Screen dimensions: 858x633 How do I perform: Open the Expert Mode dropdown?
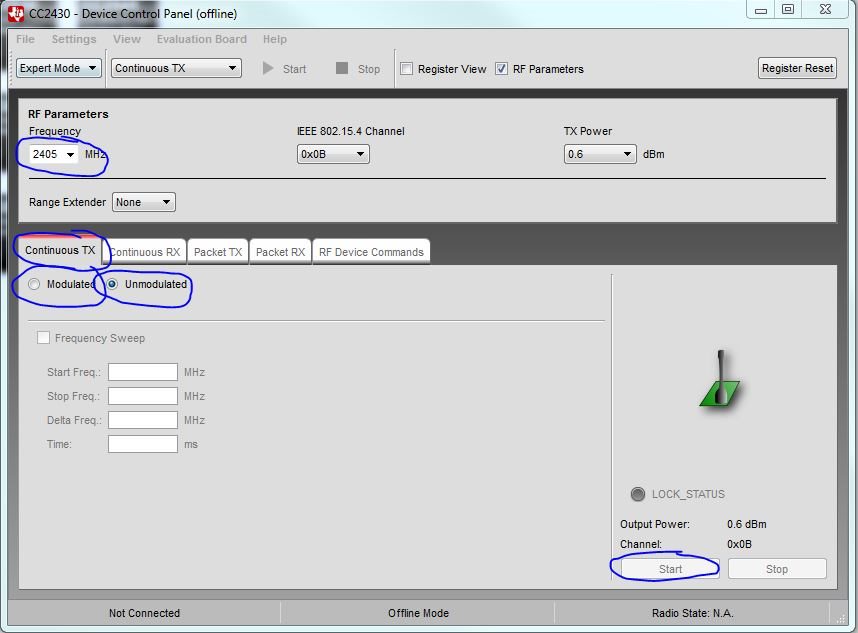point(59,68)
